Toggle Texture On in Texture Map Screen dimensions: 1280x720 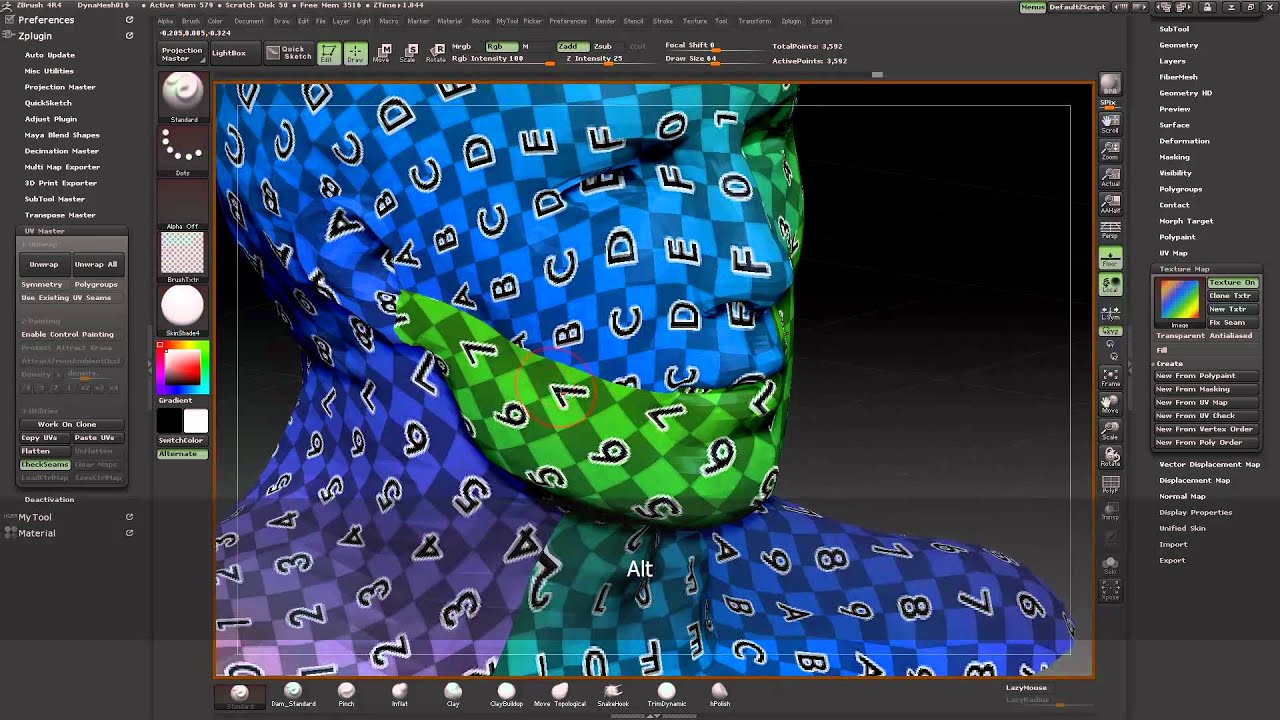(1232, 283)
